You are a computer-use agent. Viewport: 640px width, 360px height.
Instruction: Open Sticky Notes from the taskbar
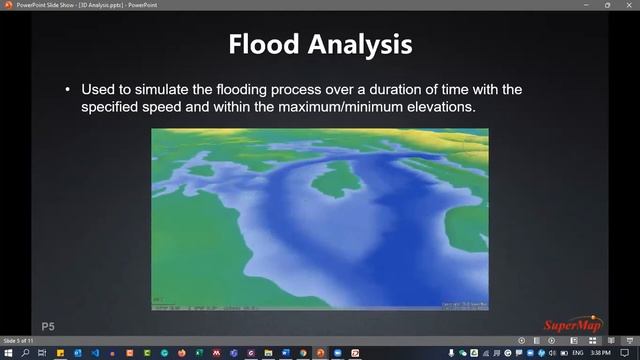60,353
